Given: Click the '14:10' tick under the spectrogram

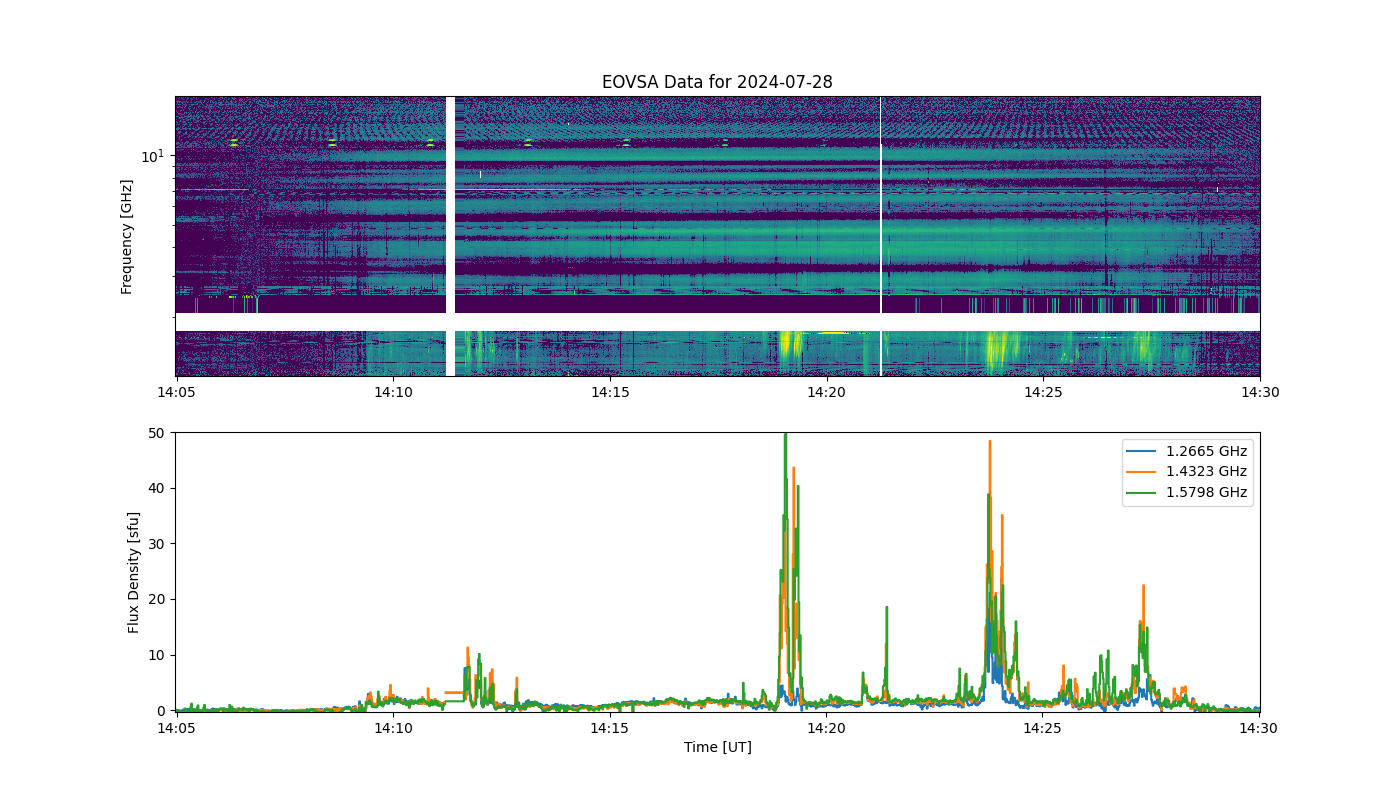Looking at the screenshot, I should tap(392, 393).
